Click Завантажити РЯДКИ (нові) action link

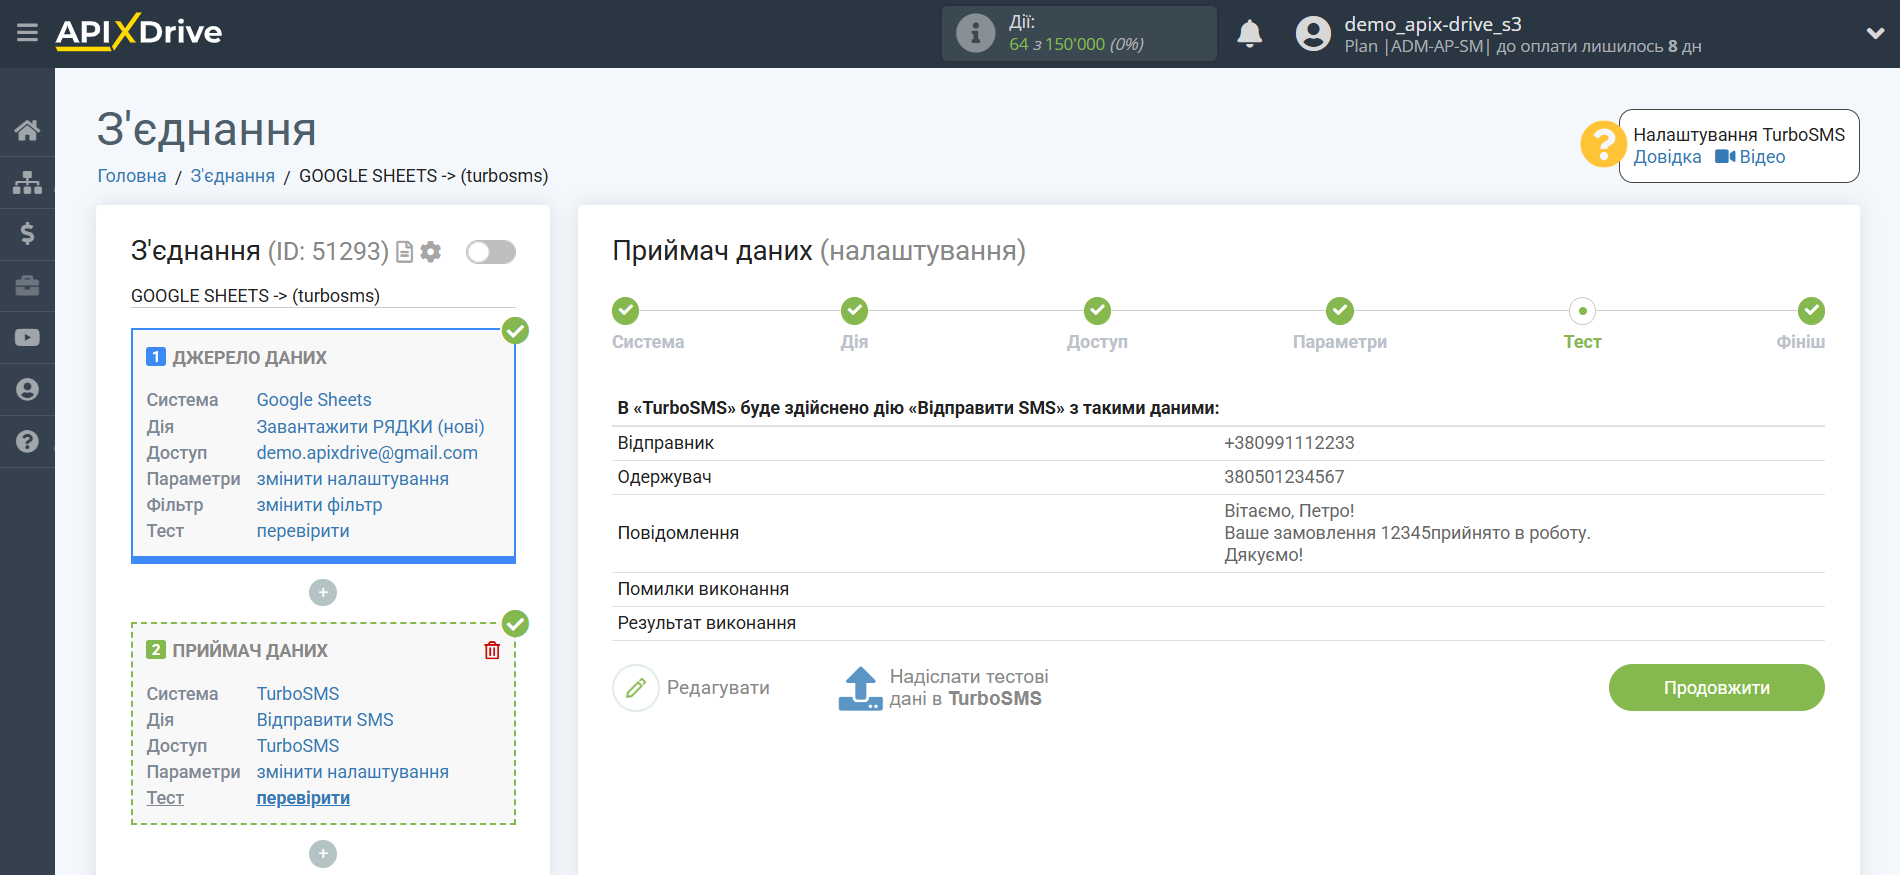[x=370, y=427]
